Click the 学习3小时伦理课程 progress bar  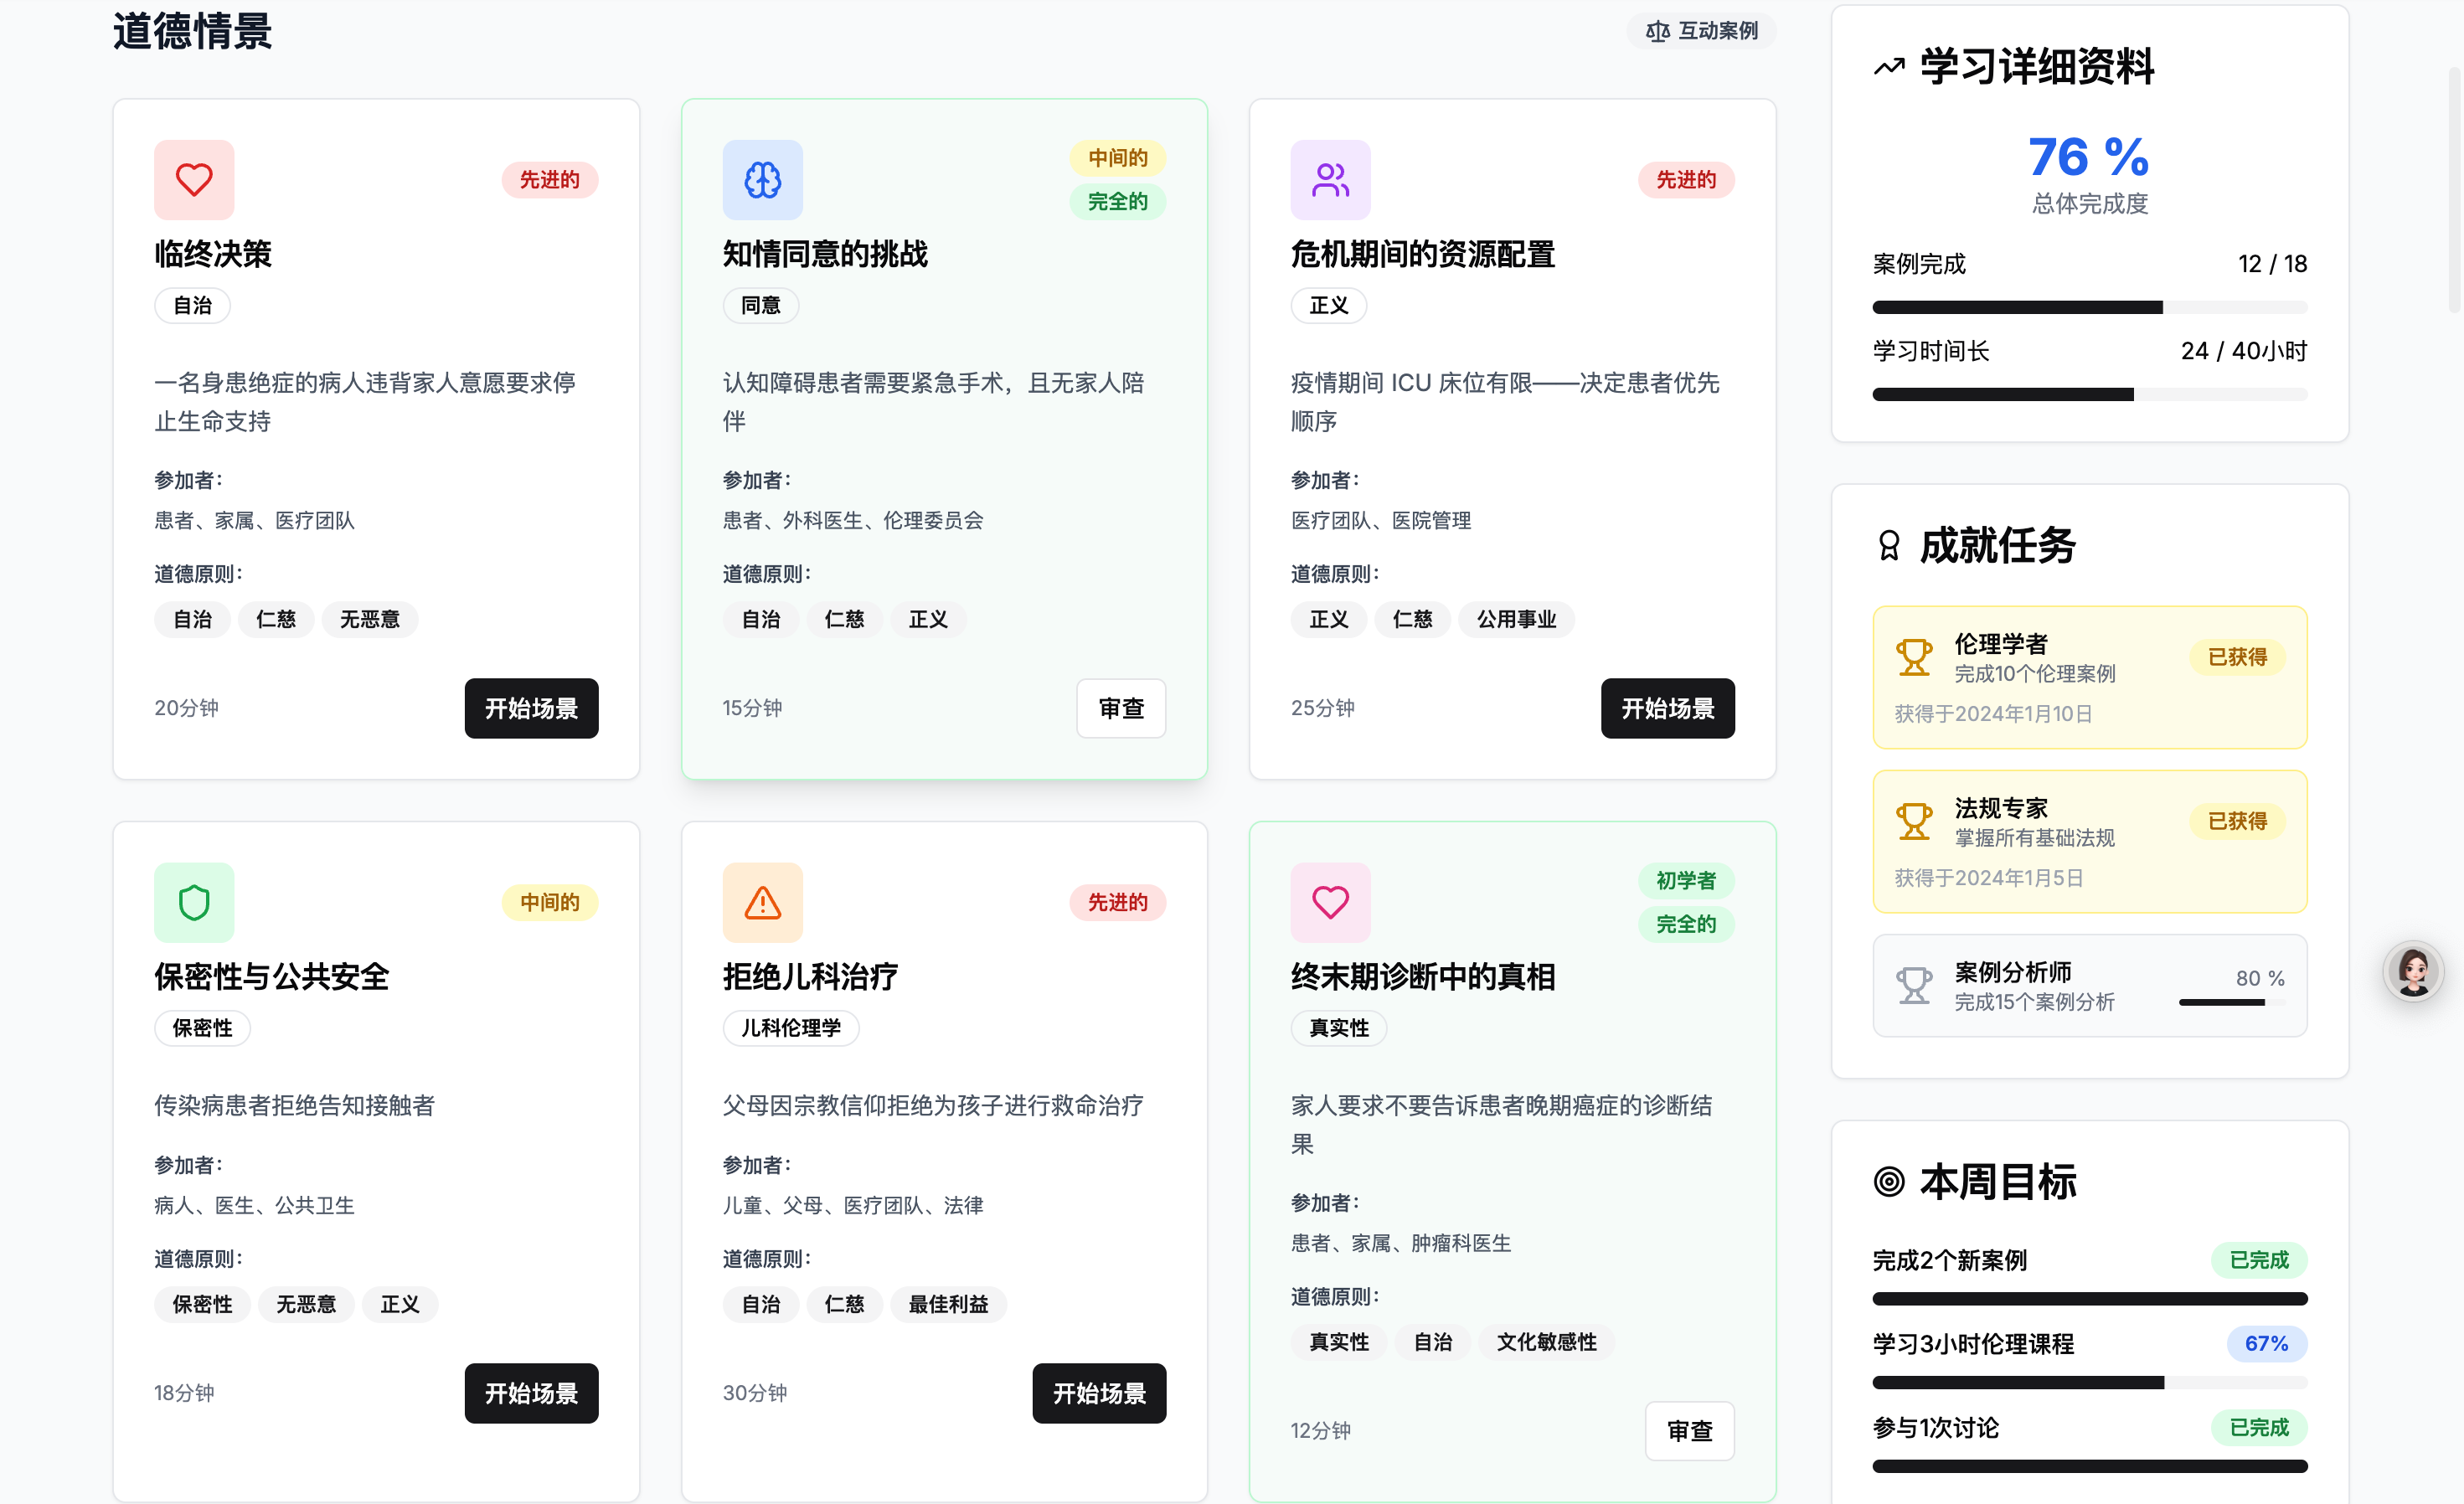click(x=2088, y=1383)
